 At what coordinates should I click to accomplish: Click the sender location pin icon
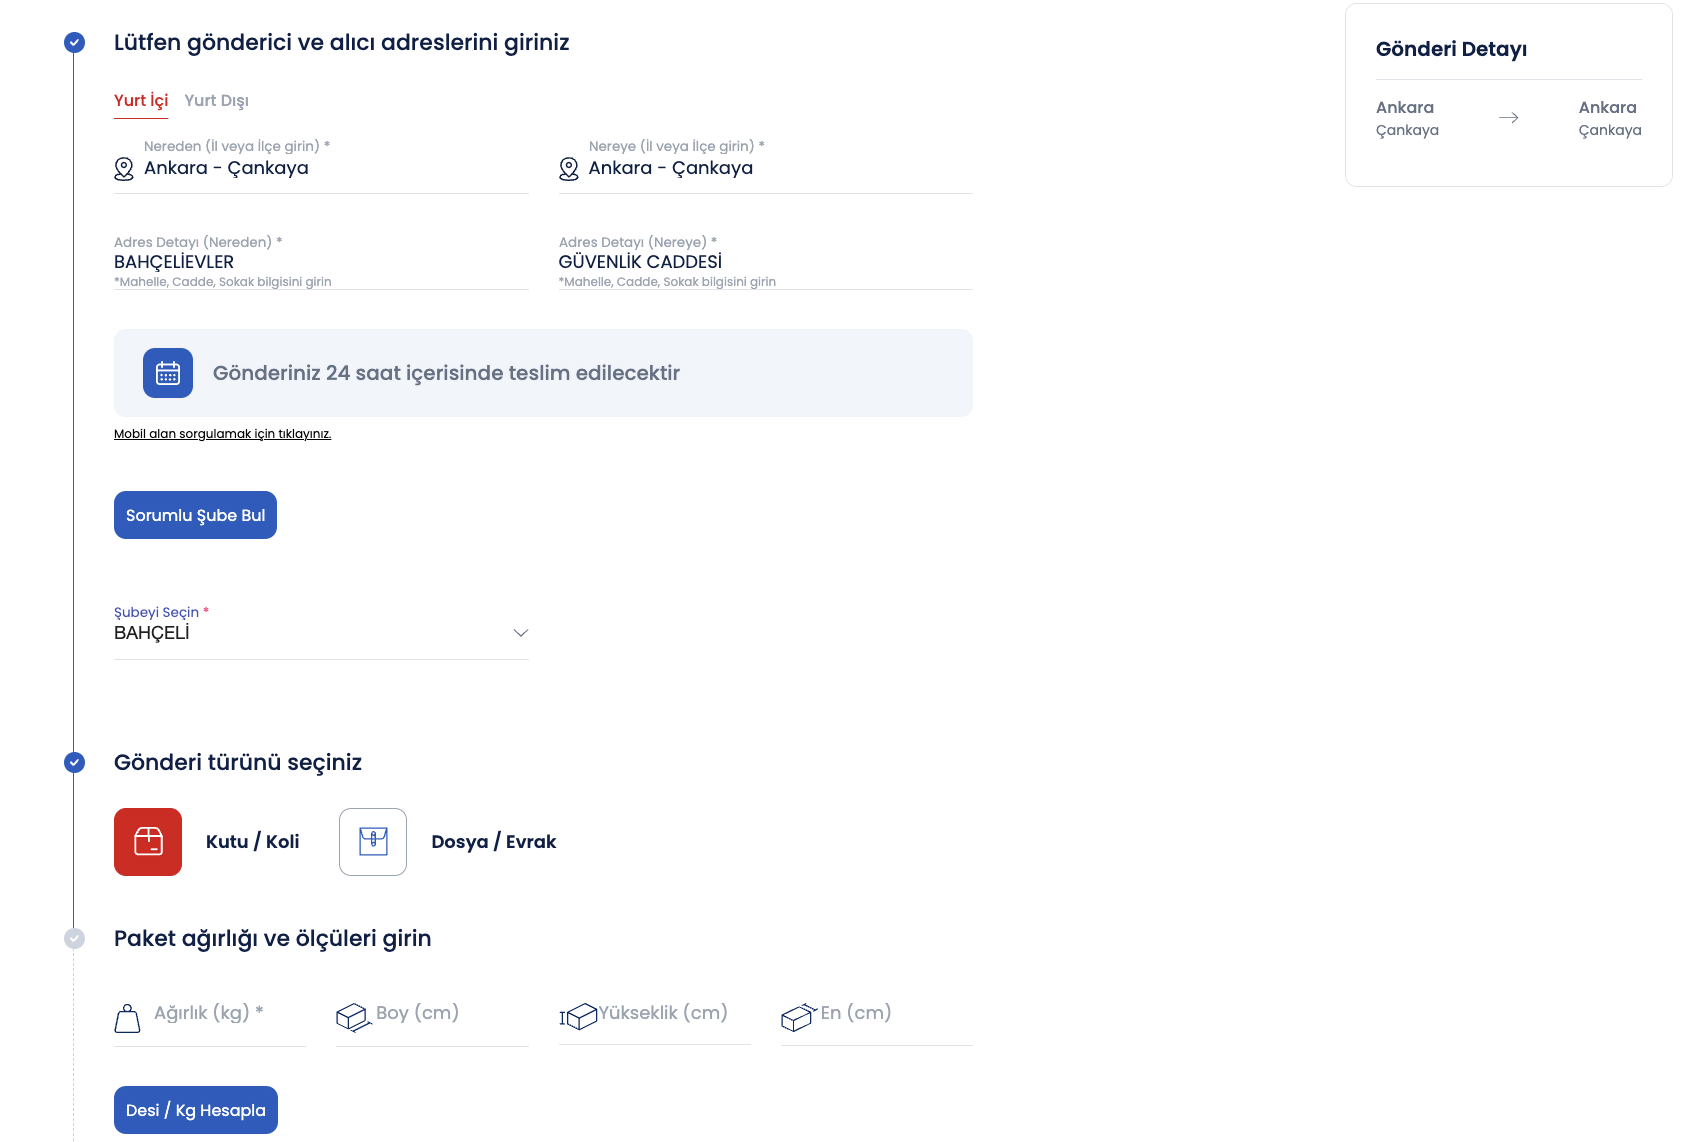click(x=124, y=169)
